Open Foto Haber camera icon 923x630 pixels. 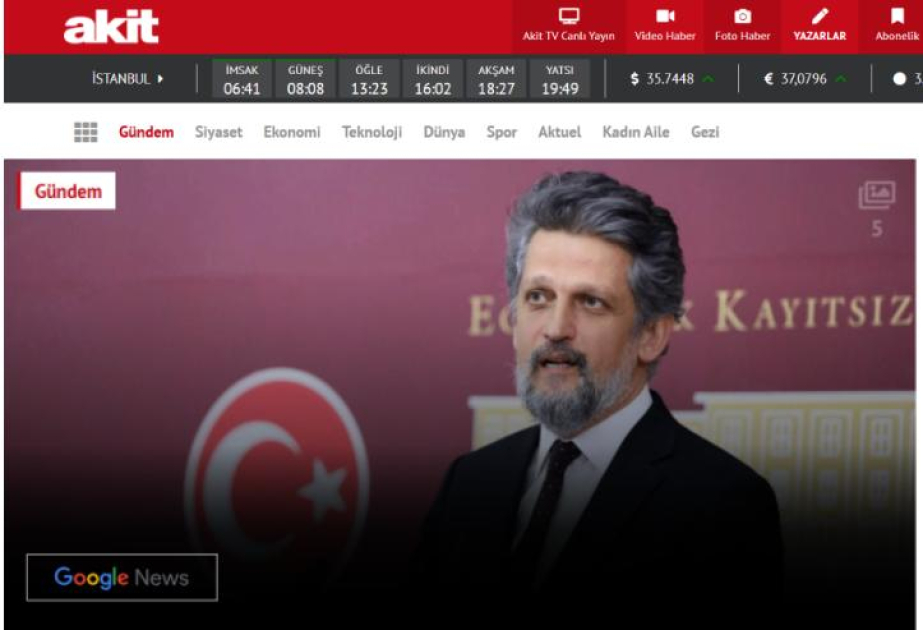[742, 17]
